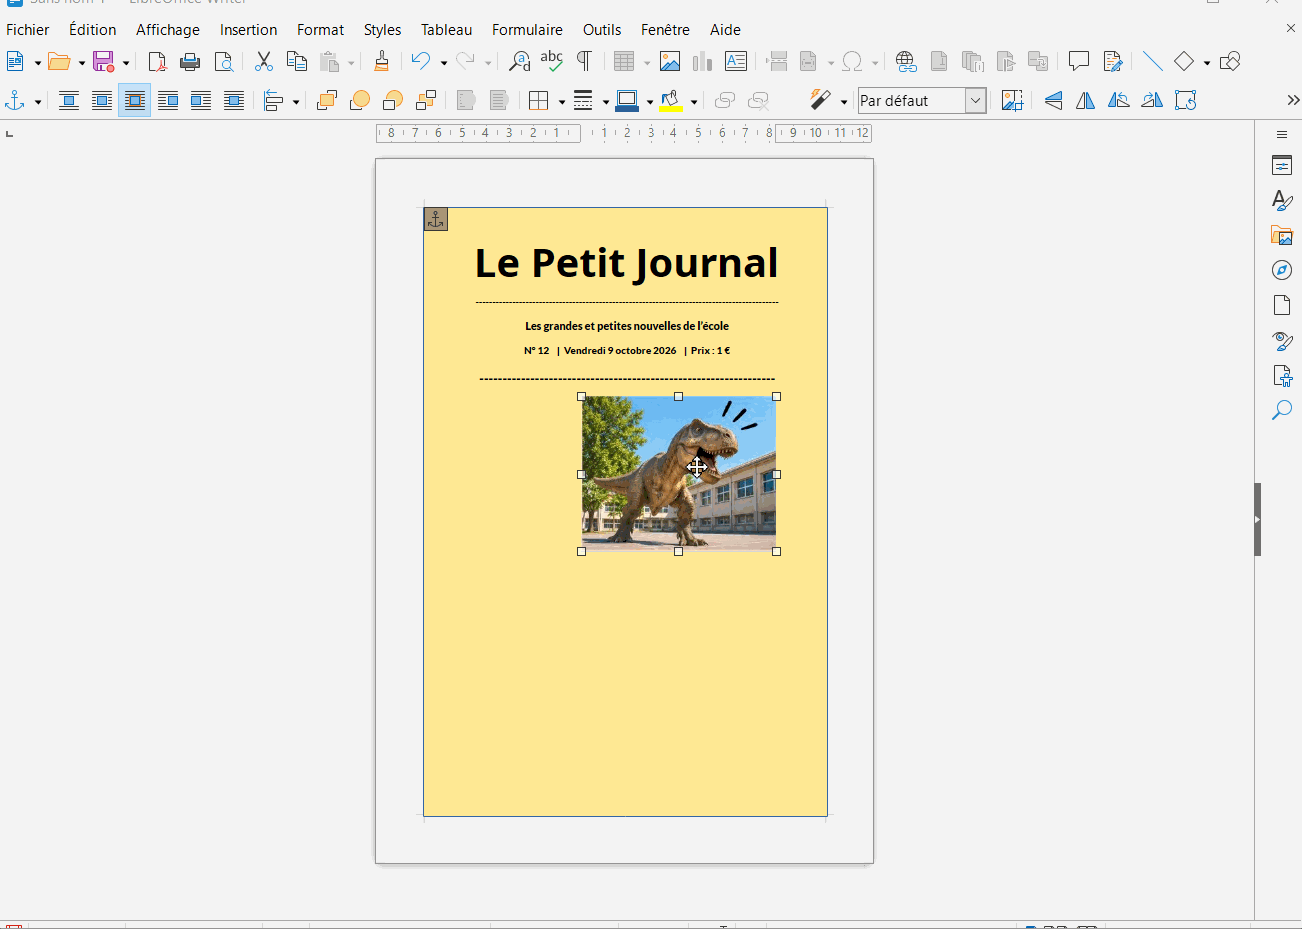Click the Rotate 90° Left icon
The height and width of the screenshot is (929, 1302).
(1119, 100)
